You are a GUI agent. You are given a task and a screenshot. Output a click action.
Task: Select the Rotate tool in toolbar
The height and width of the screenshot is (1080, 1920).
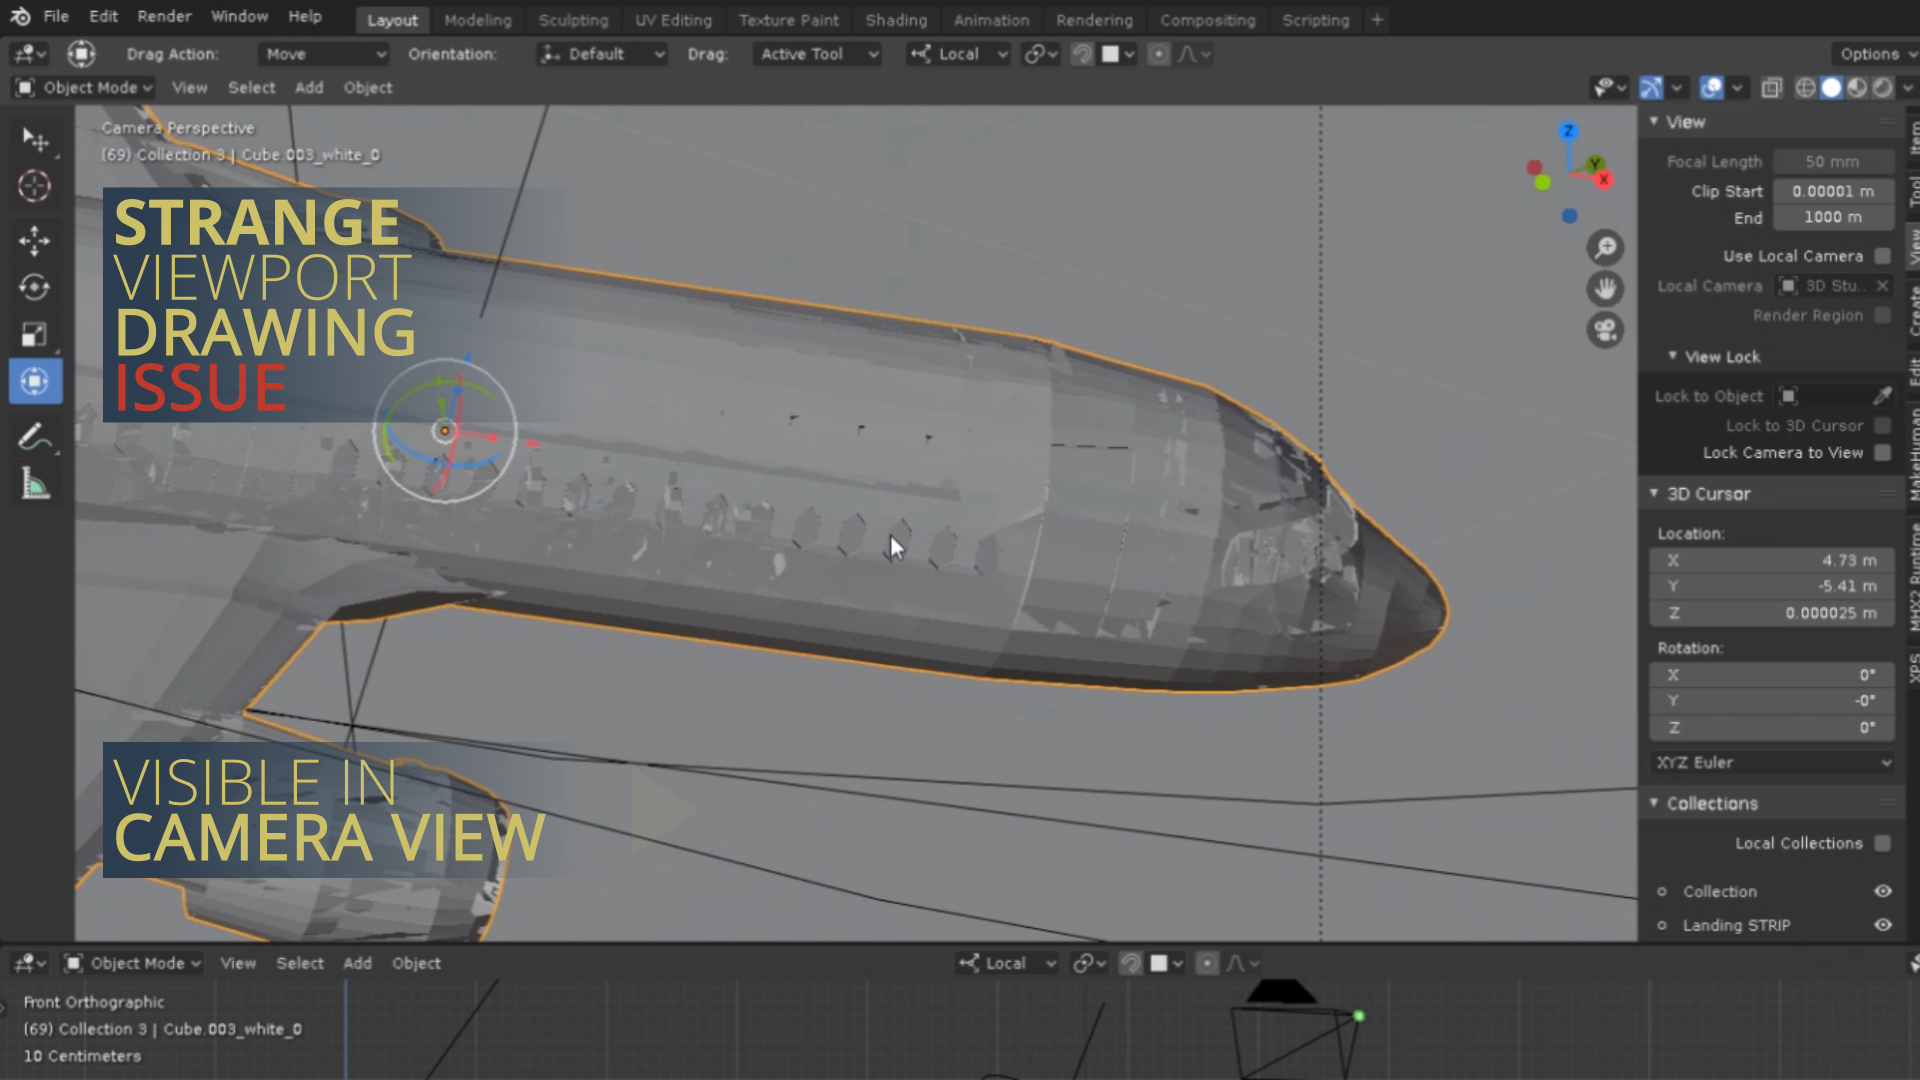(x=35, y=288)
